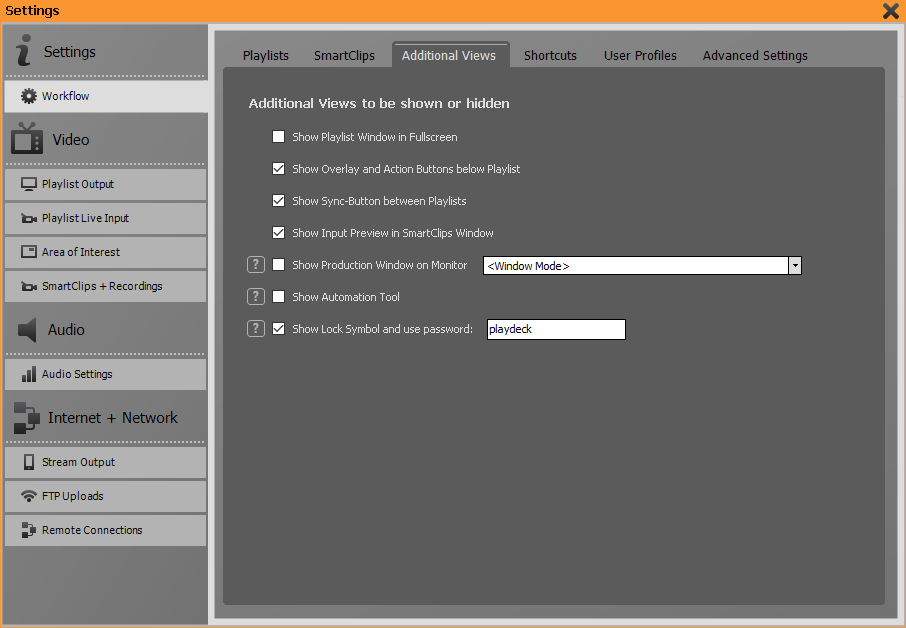Enable Show Automation Tool checkbox
This screenshot has width=906, height=628.
279,296
